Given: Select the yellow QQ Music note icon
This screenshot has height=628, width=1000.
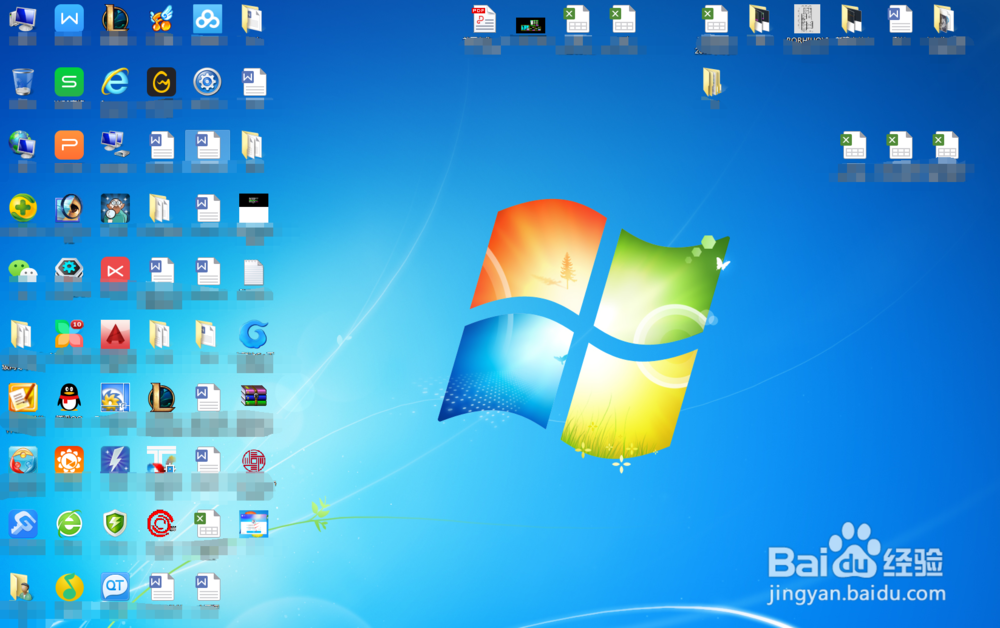Looking at the screenshot, I should click(69, 587).
